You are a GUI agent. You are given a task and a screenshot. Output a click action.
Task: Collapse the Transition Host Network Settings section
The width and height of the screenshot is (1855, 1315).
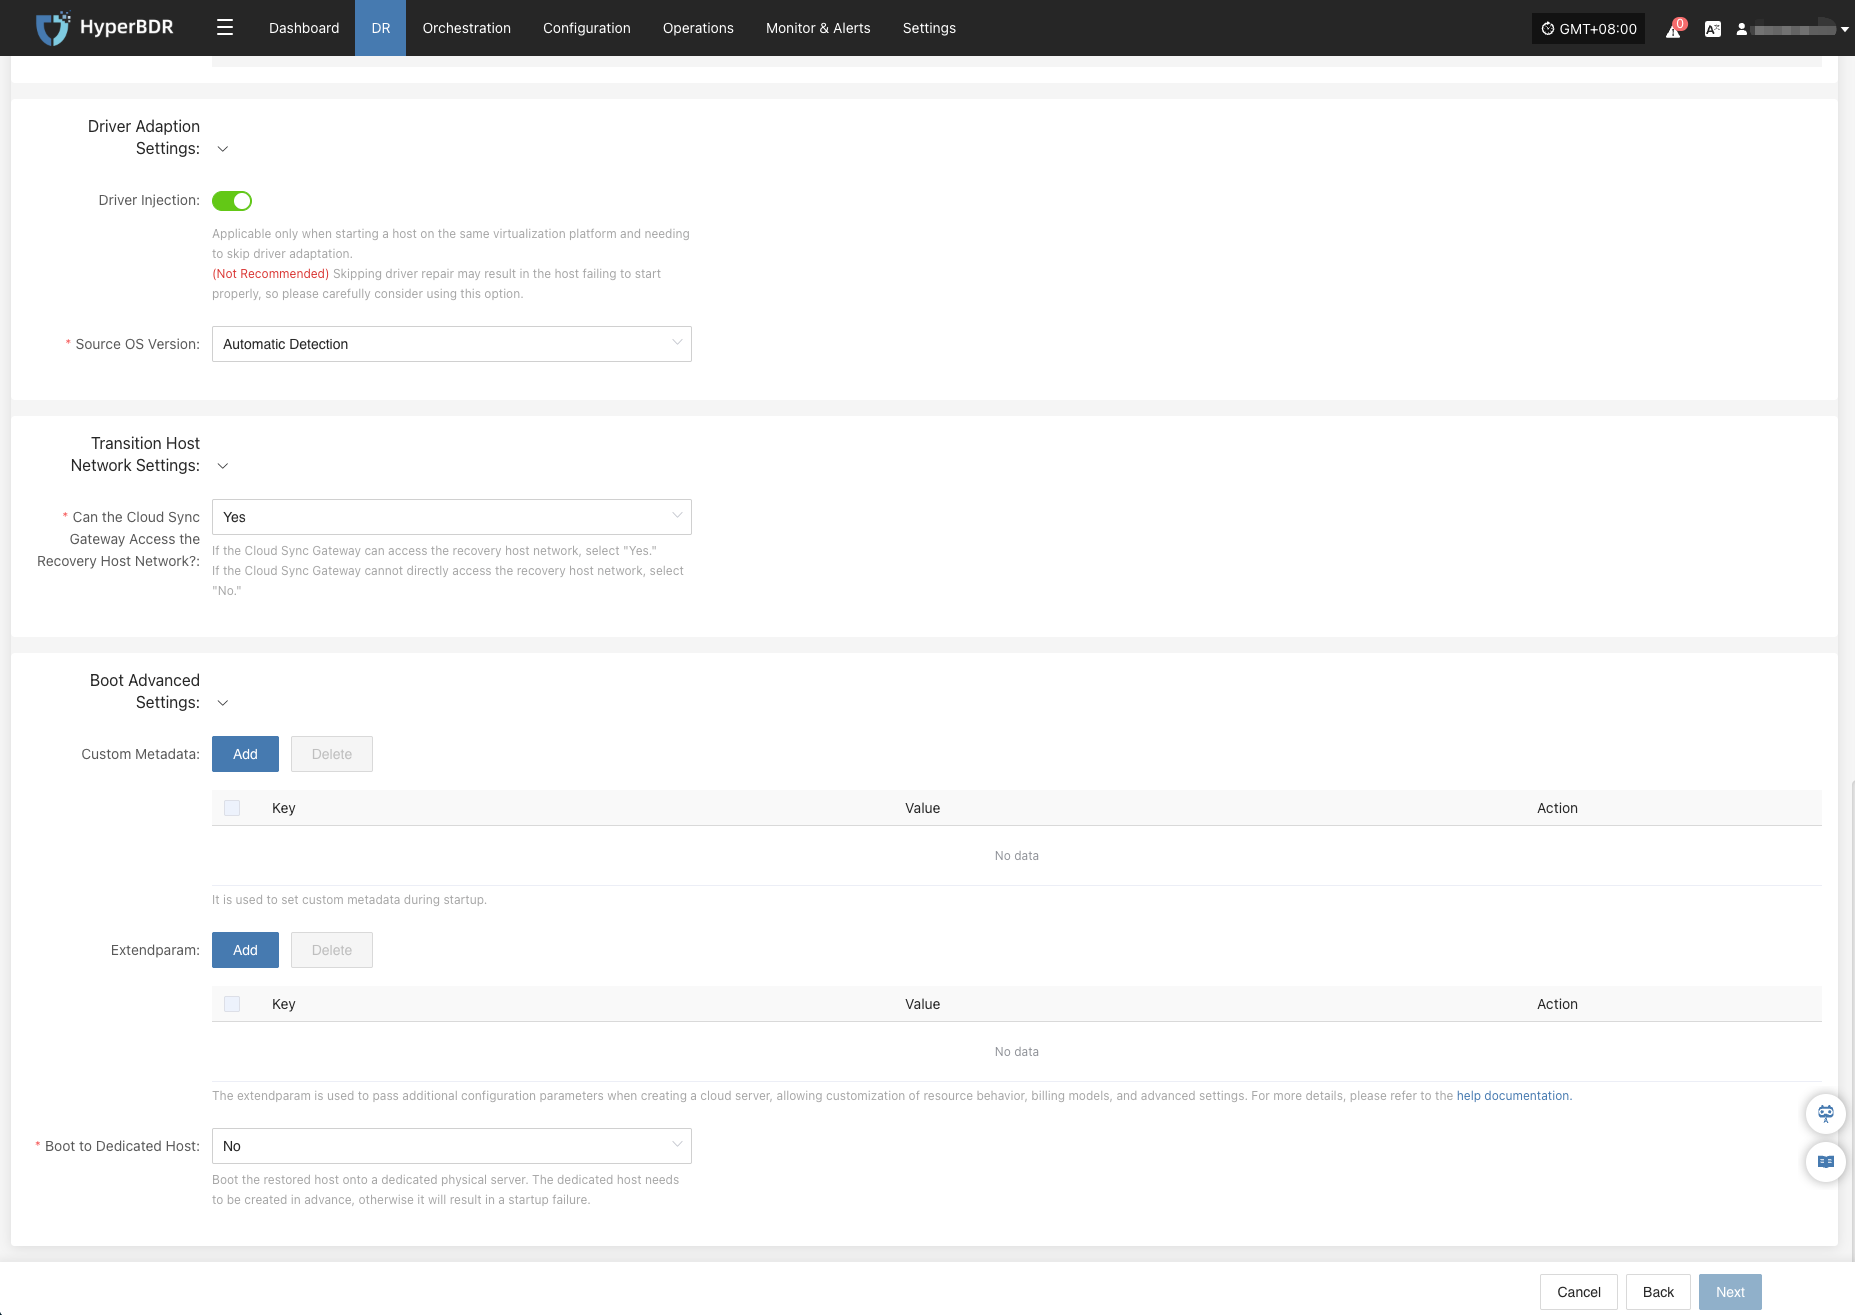coord(223,466)
